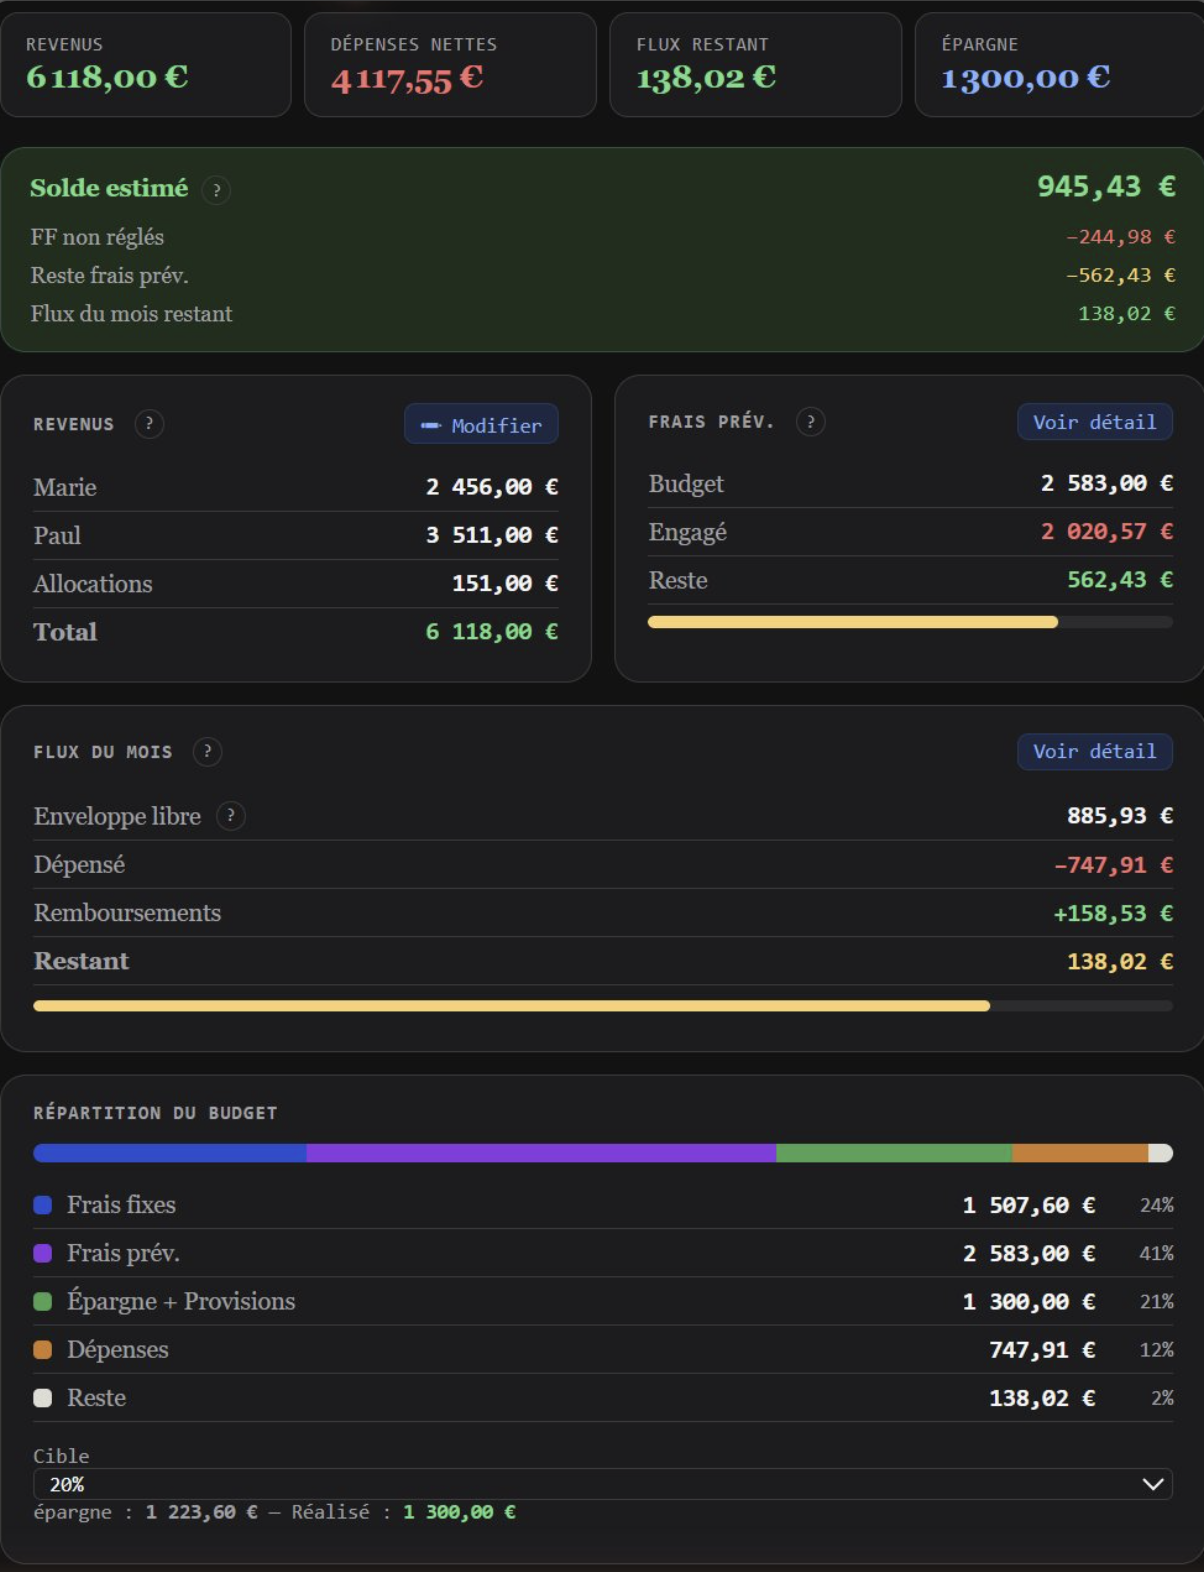Click the Reste 562,43 € value in Frais prév.
This screenshot has width=1204, height=1572.
[x=1120, y=580]
